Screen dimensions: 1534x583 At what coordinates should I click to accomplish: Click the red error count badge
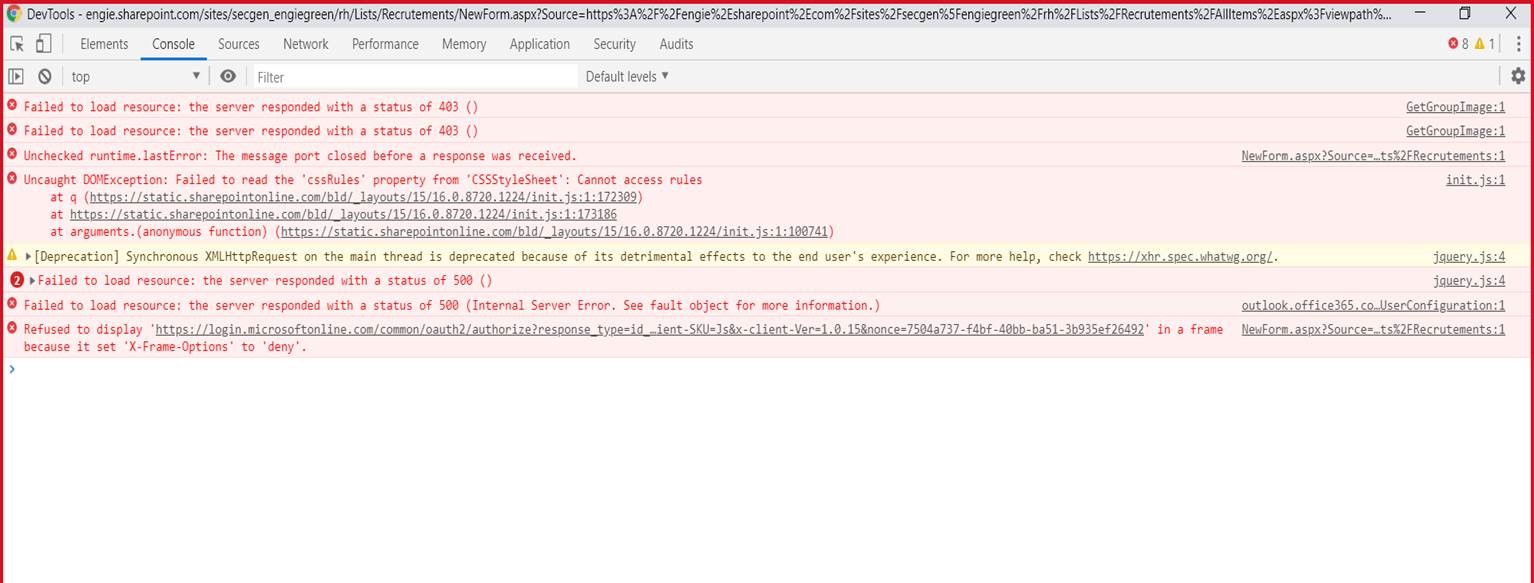(x=1459, y=44)
